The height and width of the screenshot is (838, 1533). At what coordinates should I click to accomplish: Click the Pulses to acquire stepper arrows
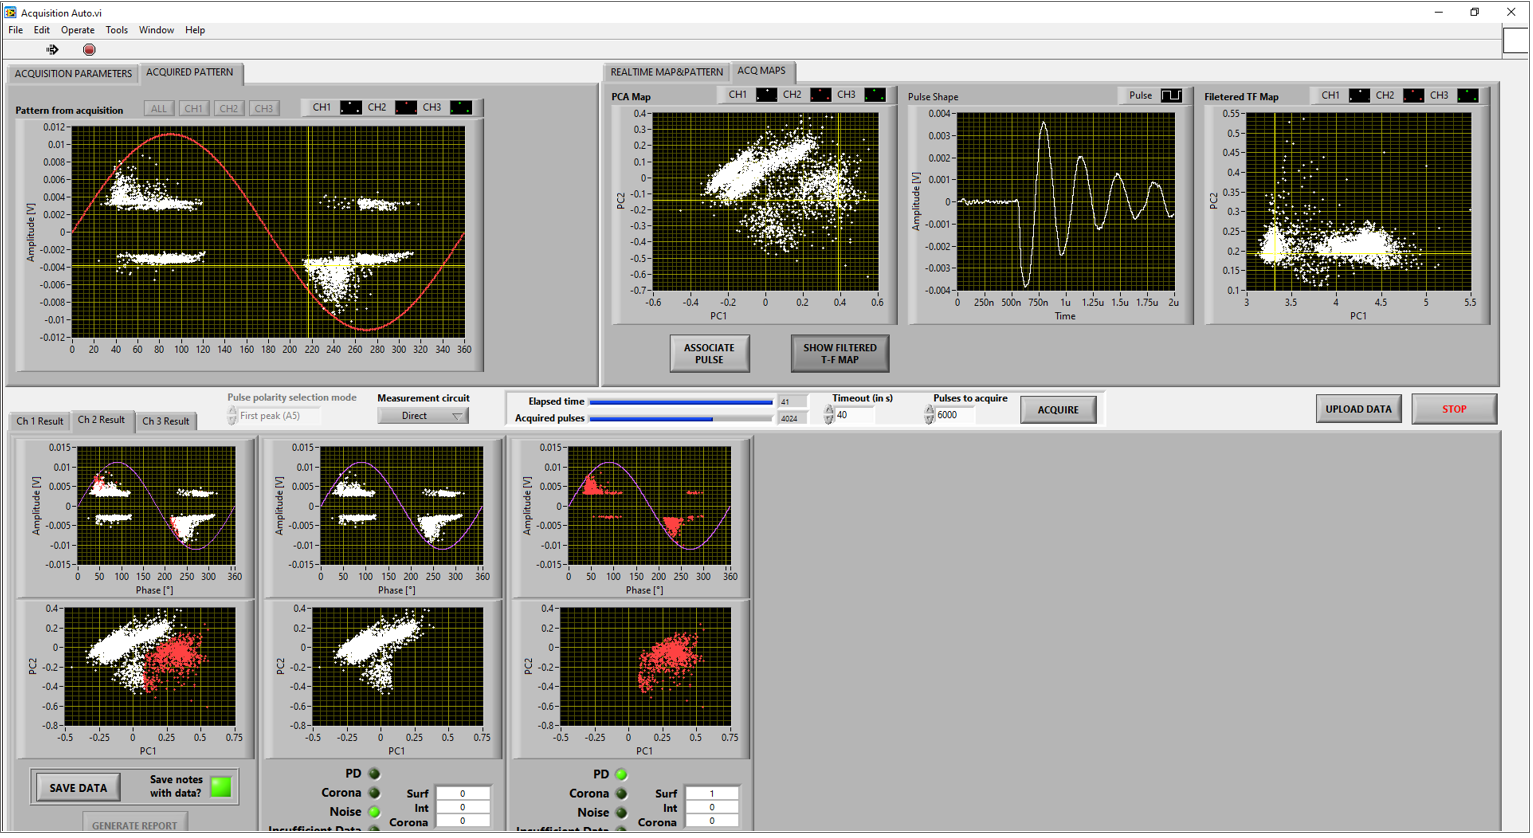click(x=929, y=415)
